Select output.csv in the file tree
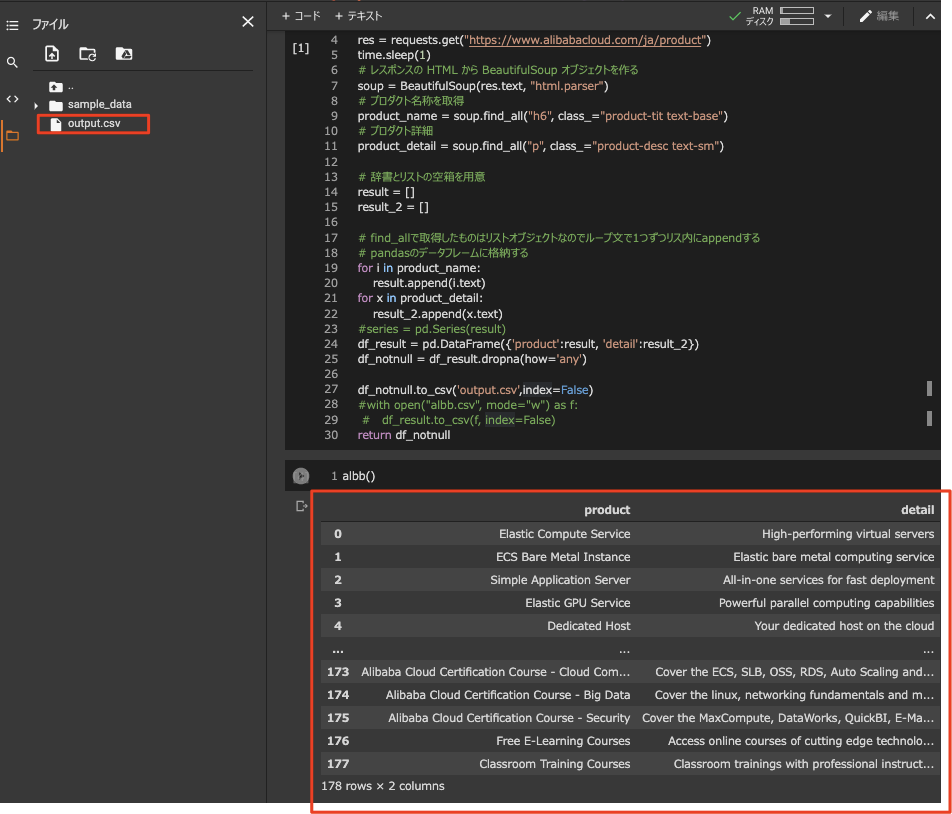The image size is (952, 814). coord(93,124)
